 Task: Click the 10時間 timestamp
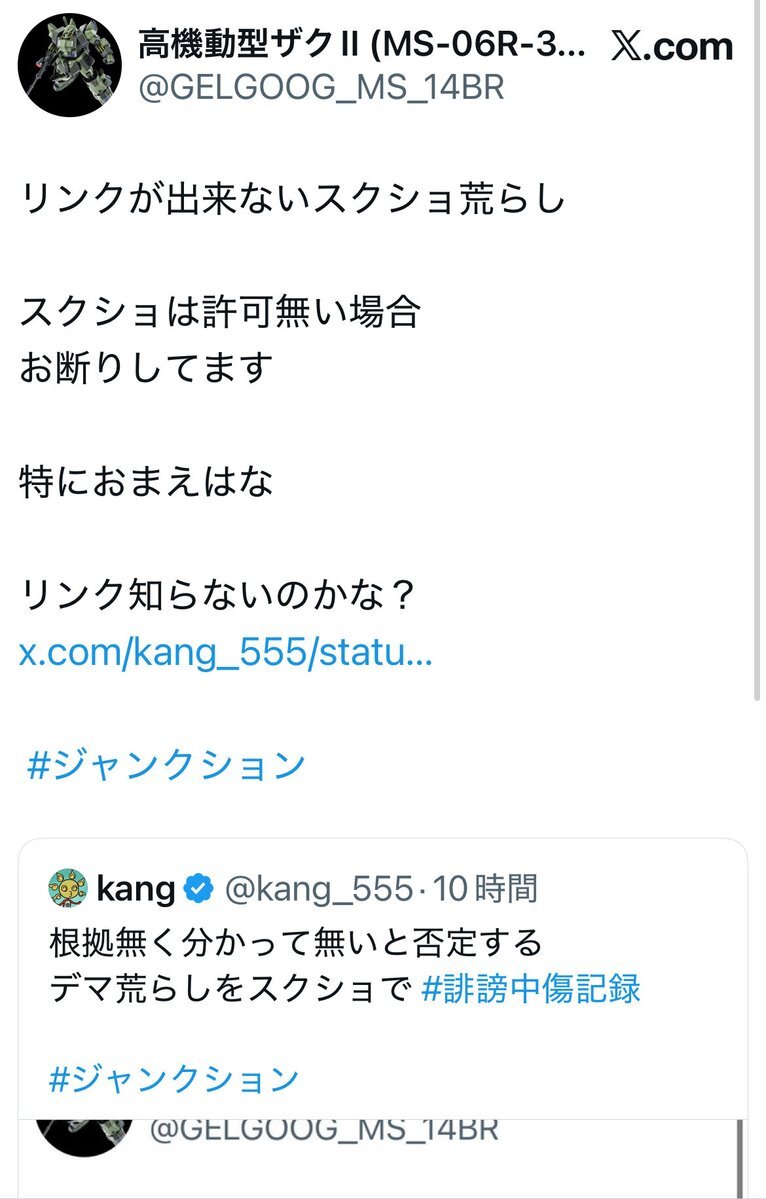[x=487, y=887]
